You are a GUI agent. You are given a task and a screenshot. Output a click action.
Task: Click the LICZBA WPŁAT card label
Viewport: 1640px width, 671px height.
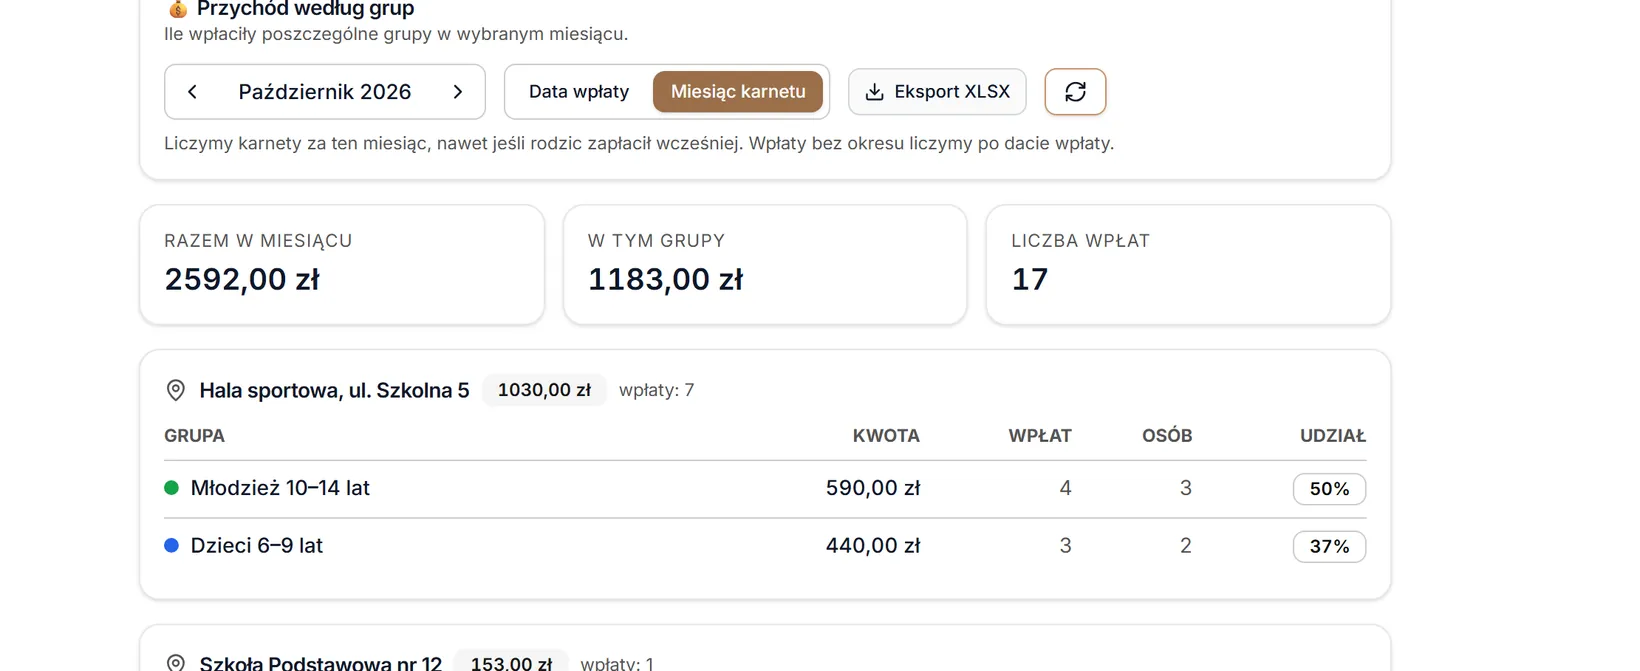click(x=1080, y=241)
